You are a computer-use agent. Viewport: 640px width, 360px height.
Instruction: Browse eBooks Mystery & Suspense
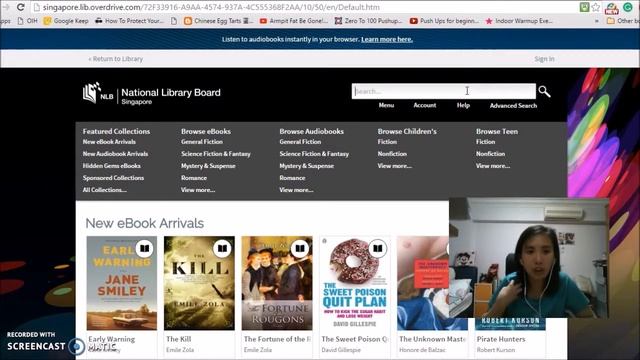[x=208, y=166]
